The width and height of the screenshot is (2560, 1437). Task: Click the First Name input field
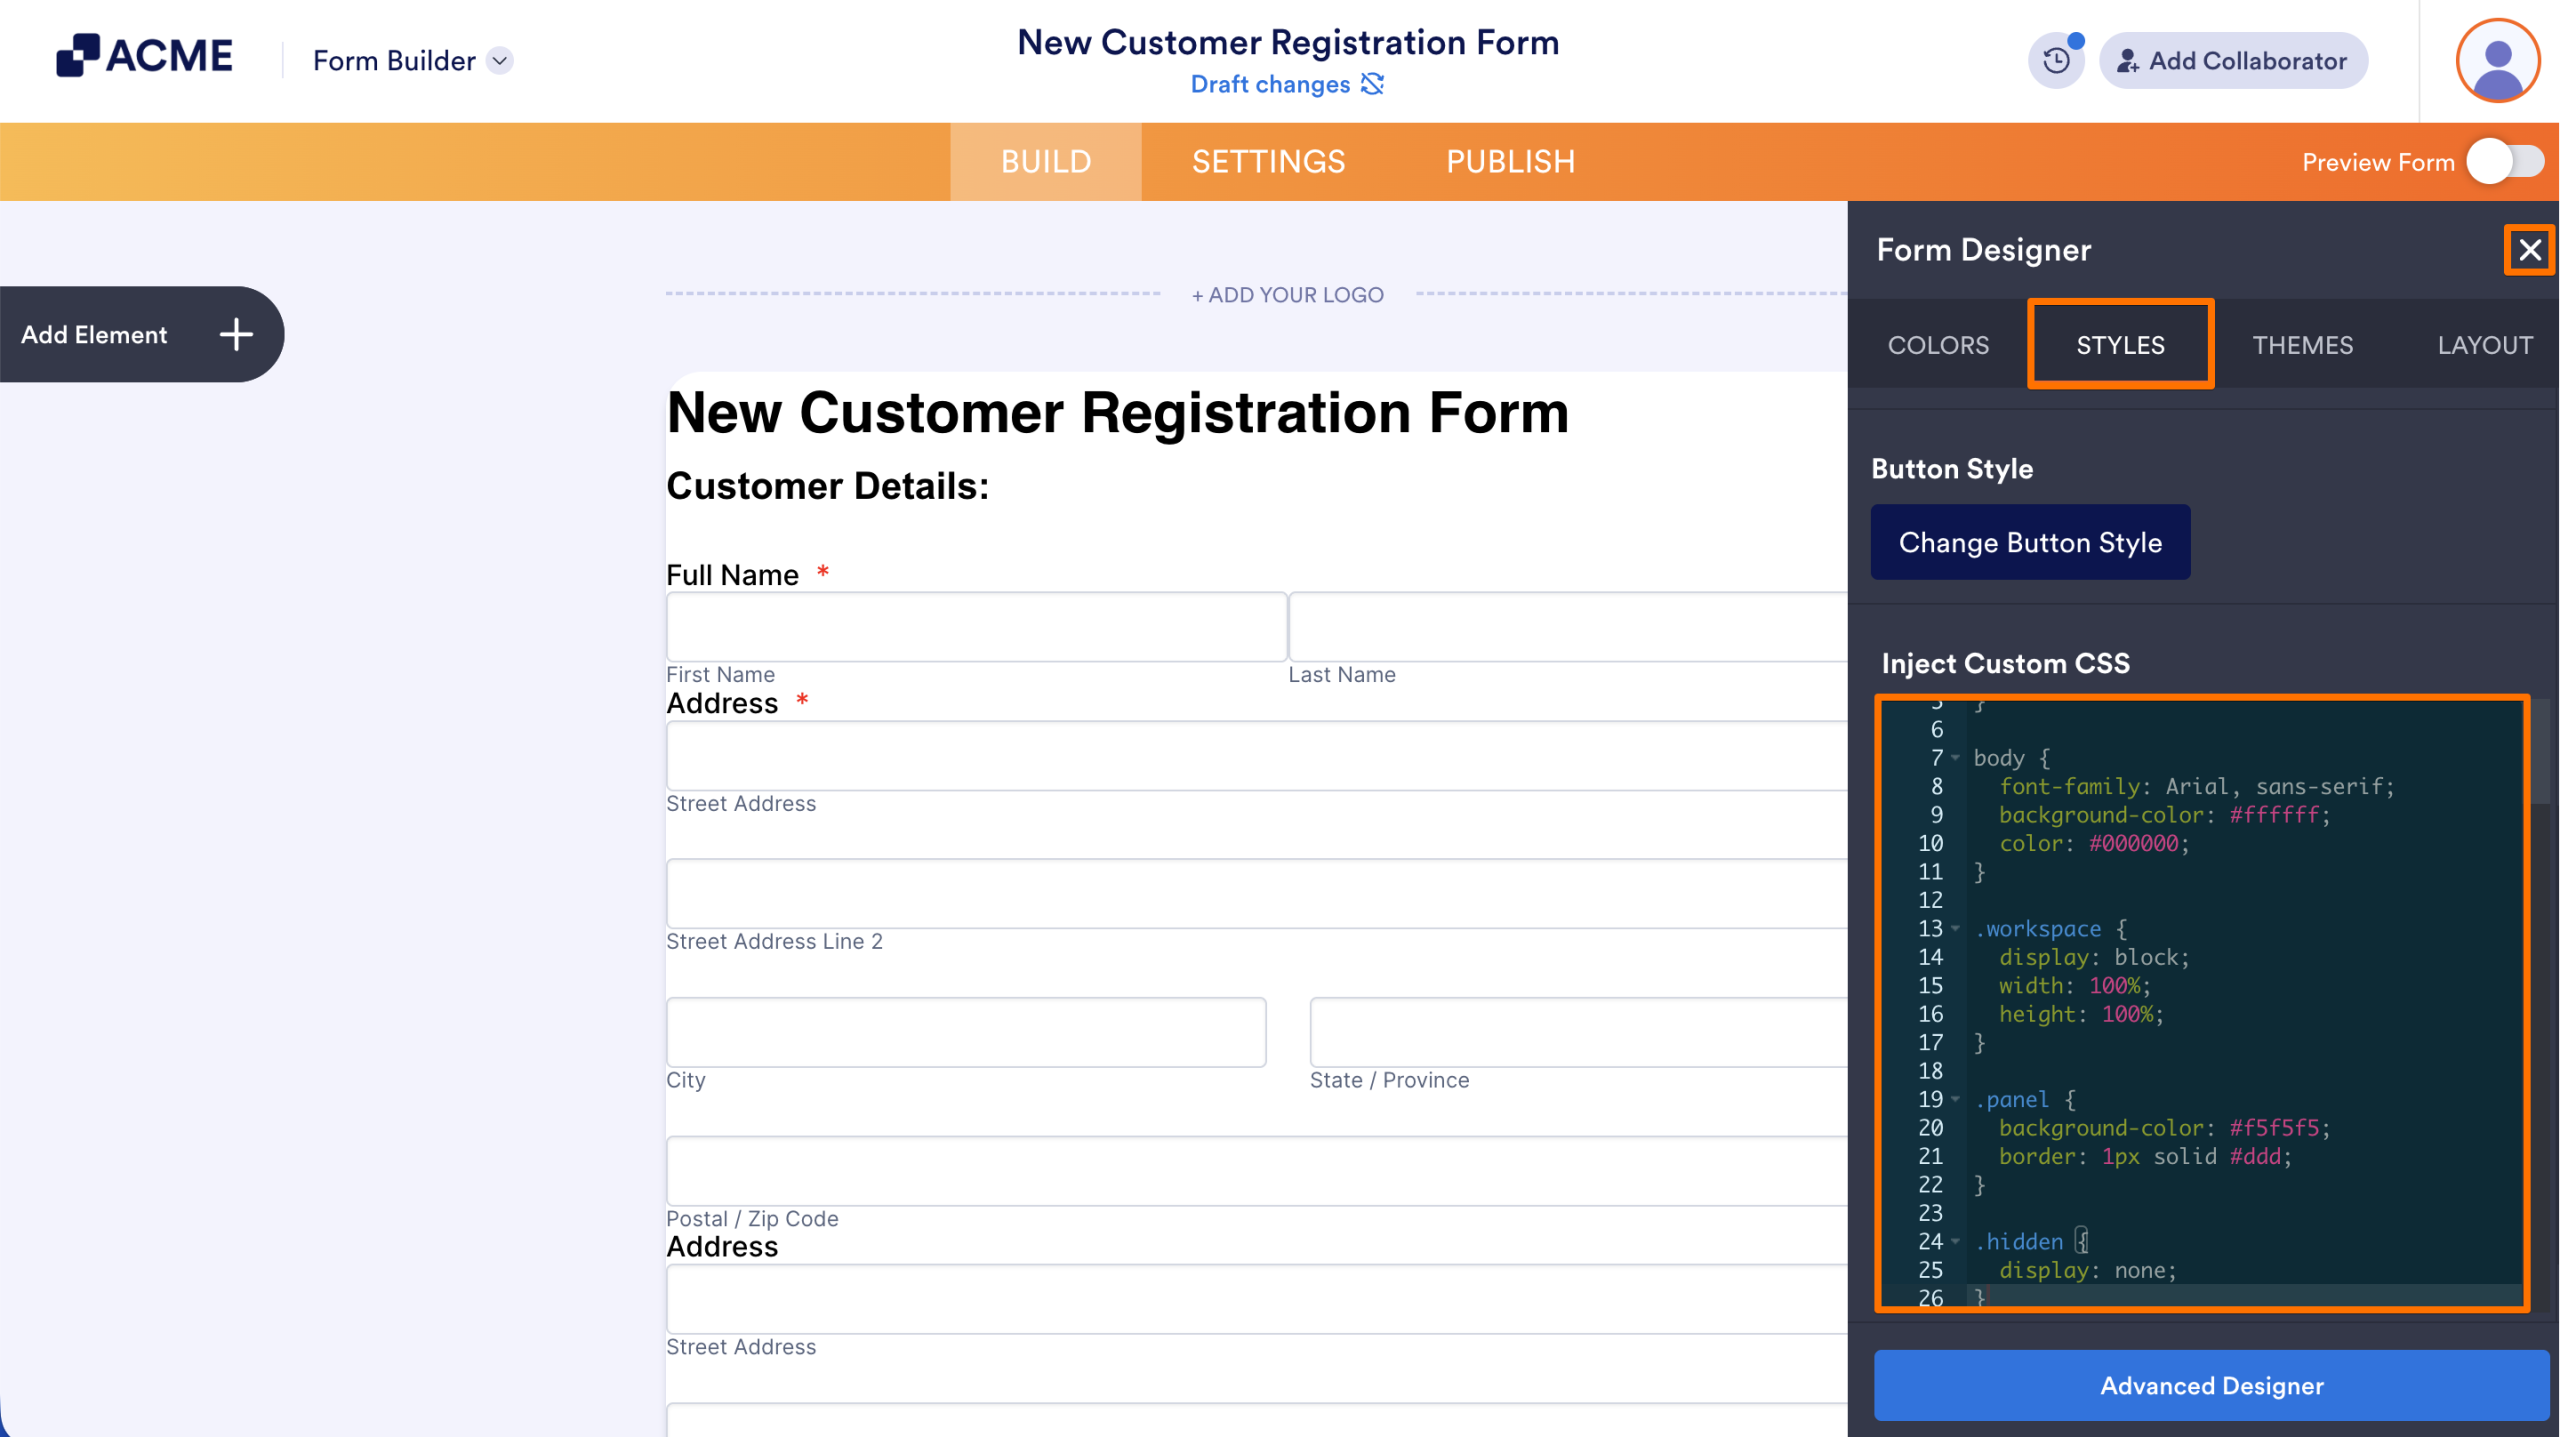click(976, 627)
